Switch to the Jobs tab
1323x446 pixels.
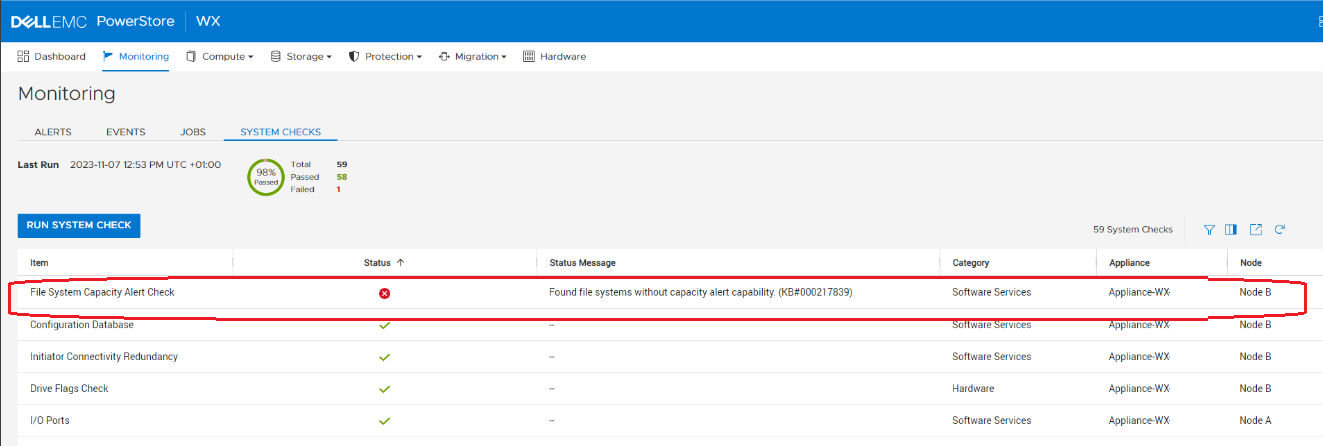coord(193,132)
